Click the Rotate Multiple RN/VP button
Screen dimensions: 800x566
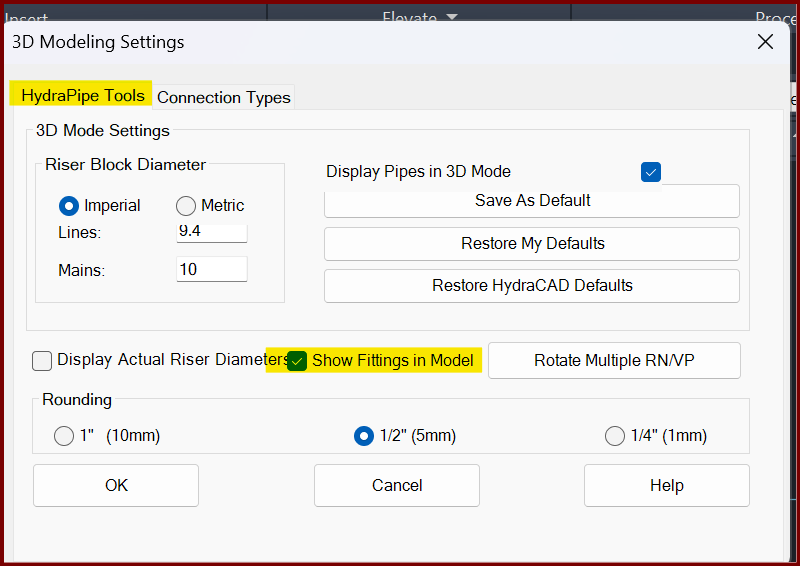[x=614, y=361]
